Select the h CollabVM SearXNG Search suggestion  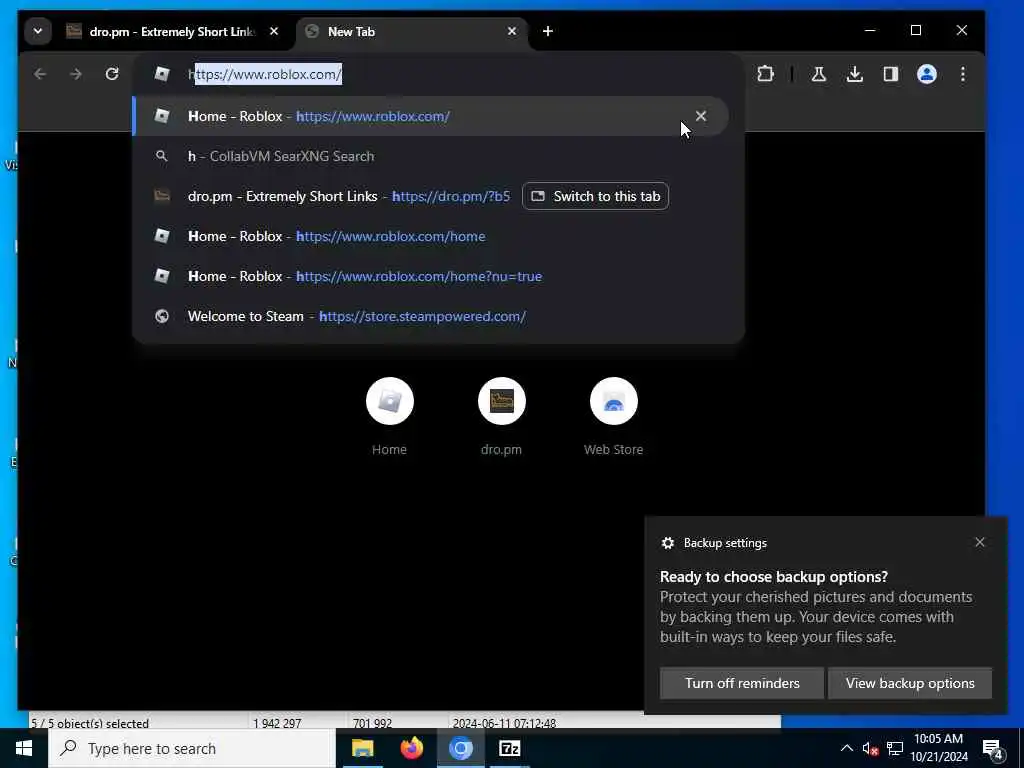point(431,156)
